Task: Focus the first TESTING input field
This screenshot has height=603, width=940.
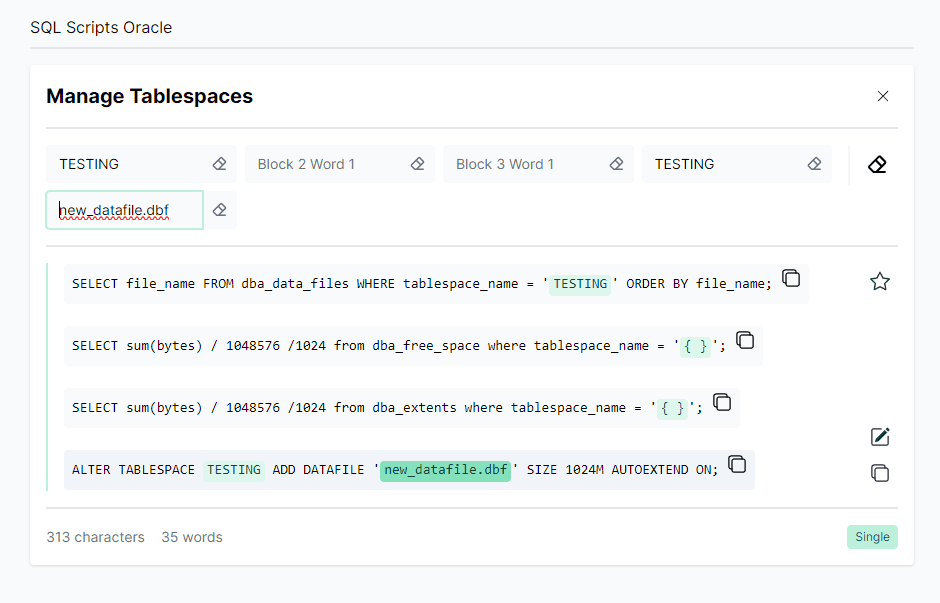Action: (126, 164)
